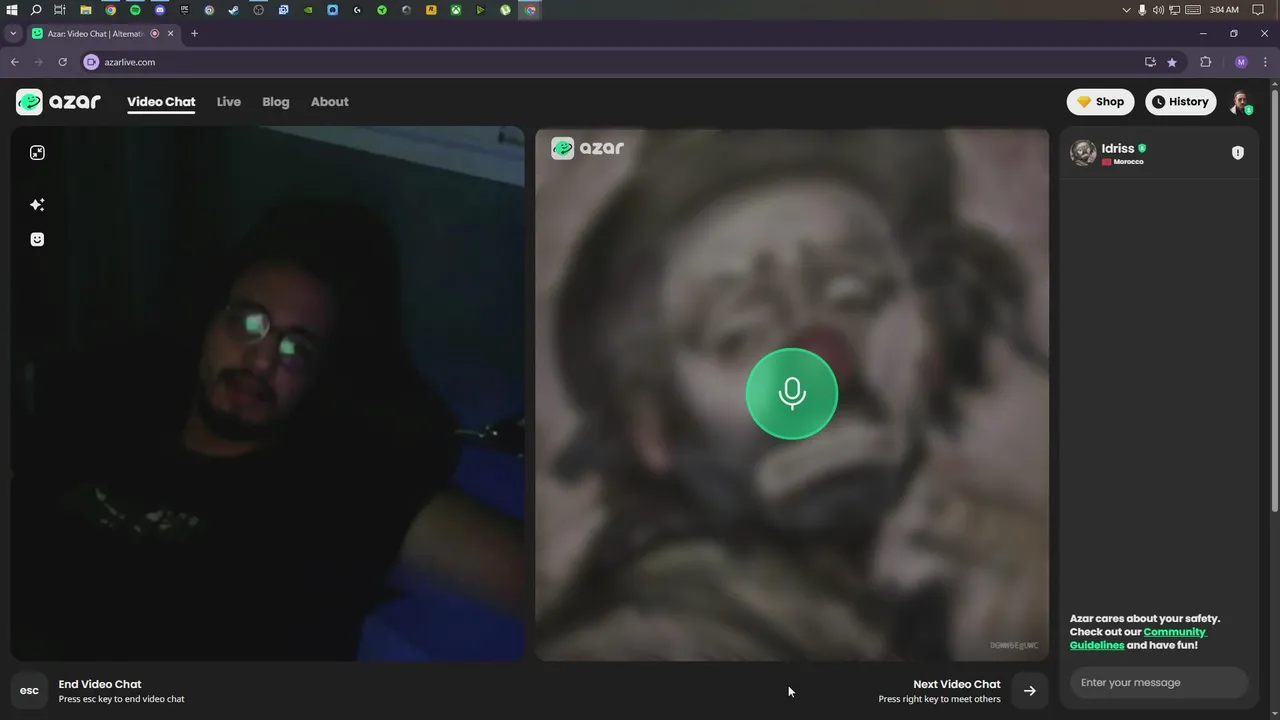Open the Blog page

(x=275, y=102)
